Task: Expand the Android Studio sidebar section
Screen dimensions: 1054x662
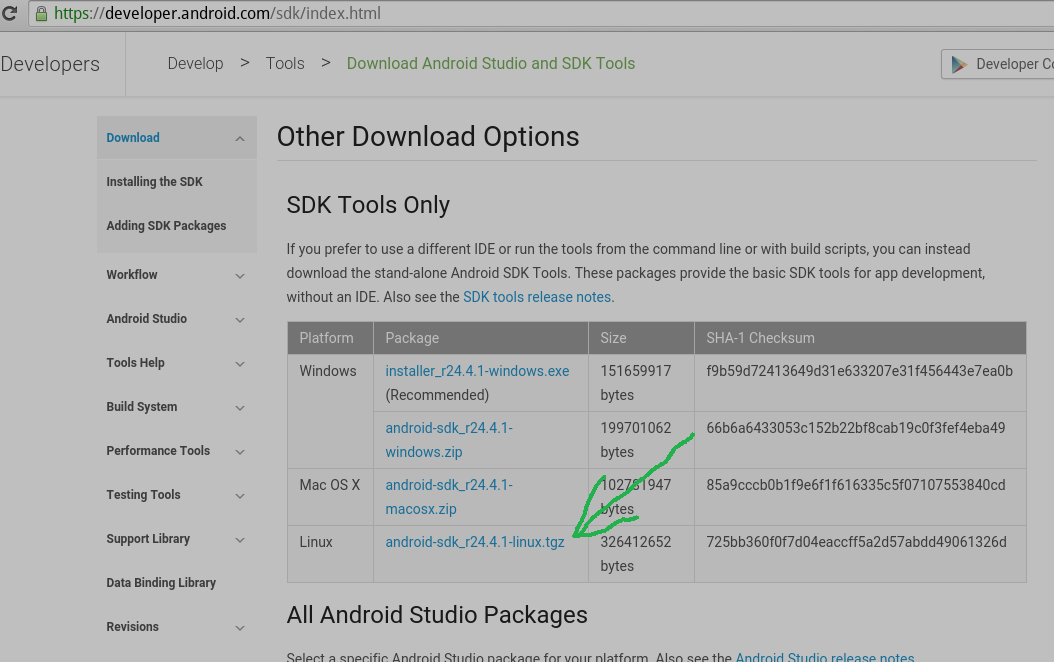Action: (x=240, y=320)
